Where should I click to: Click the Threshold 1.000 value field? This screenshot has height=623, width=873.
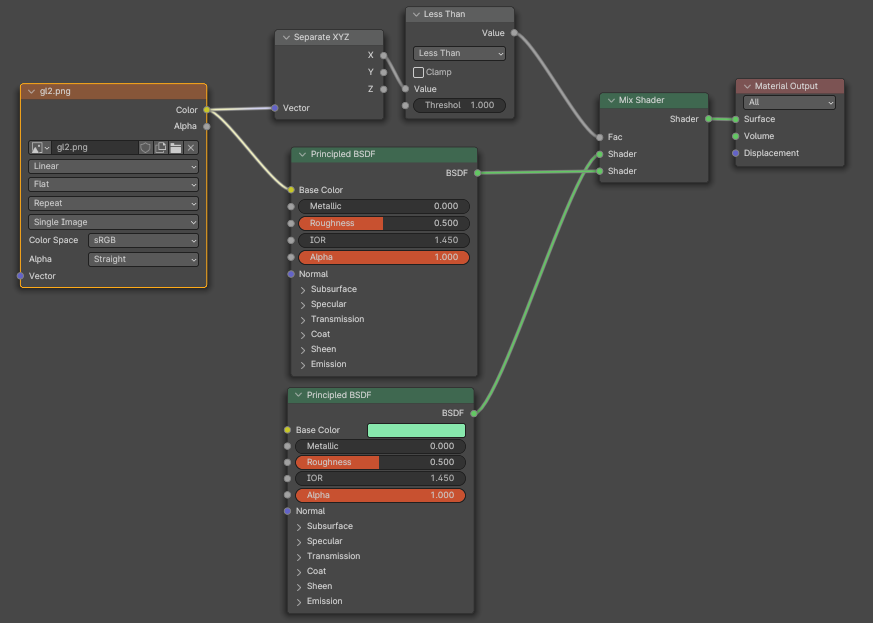coord(459,105)
